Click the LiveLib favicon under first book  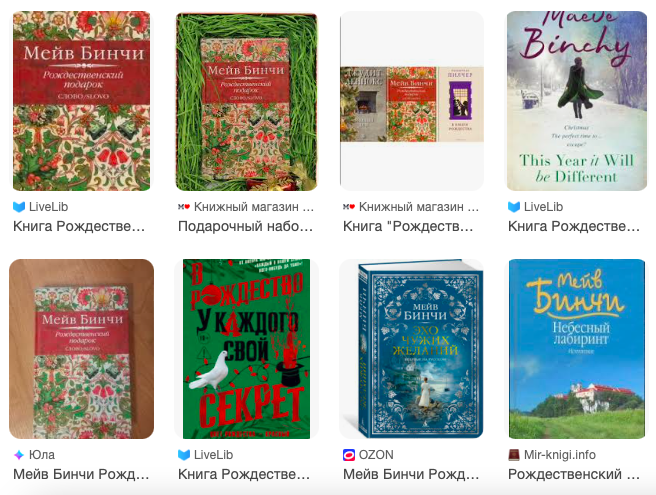pyautogui.click(x=19, y=207)
